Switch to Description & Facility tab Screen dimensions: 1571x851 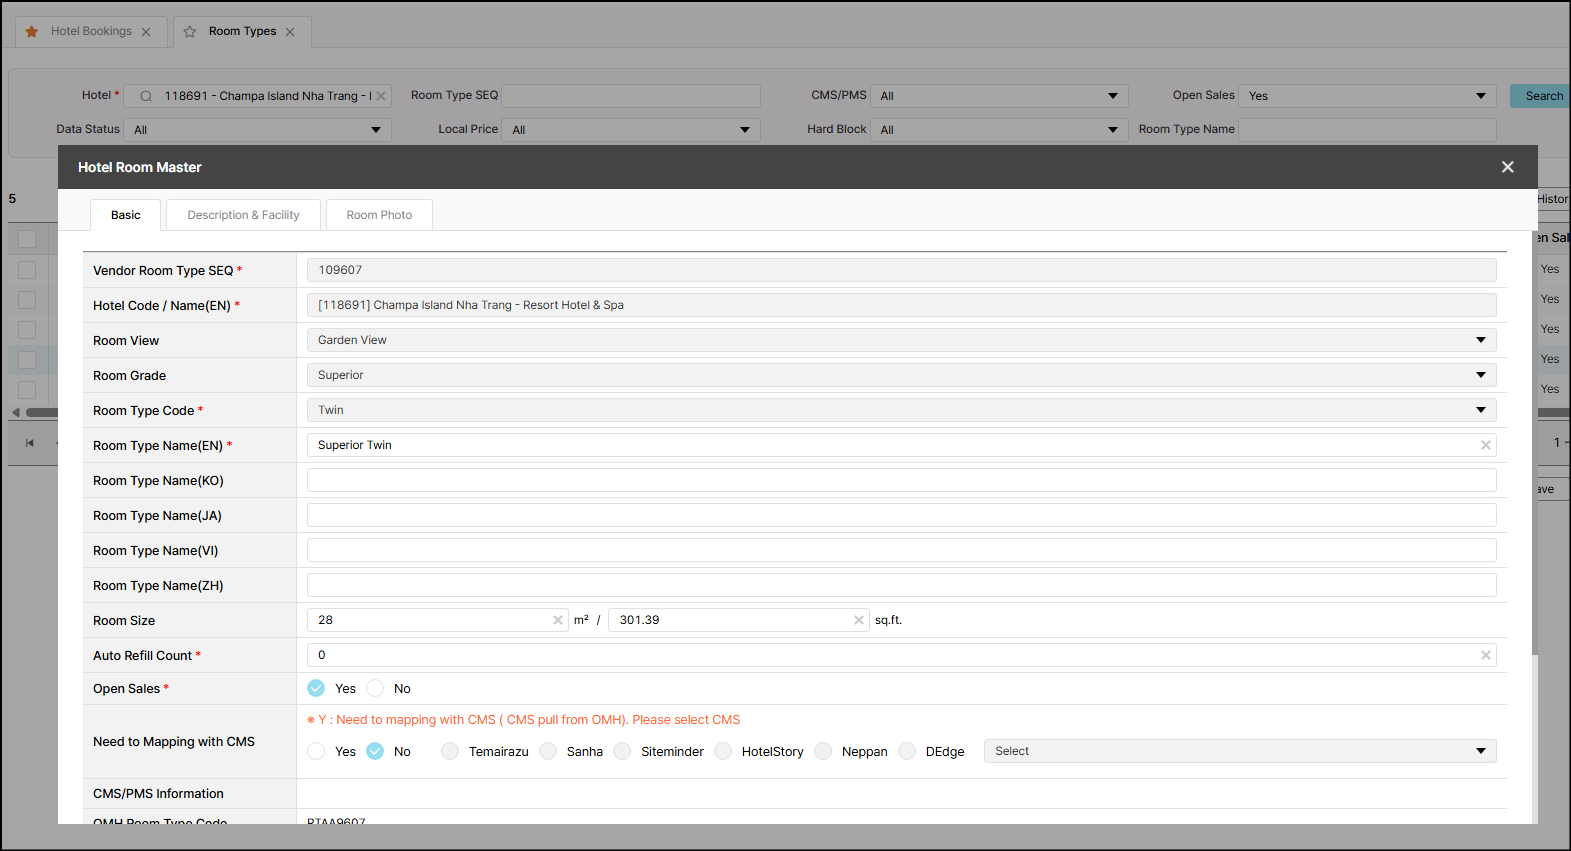(x=243, y=215)
